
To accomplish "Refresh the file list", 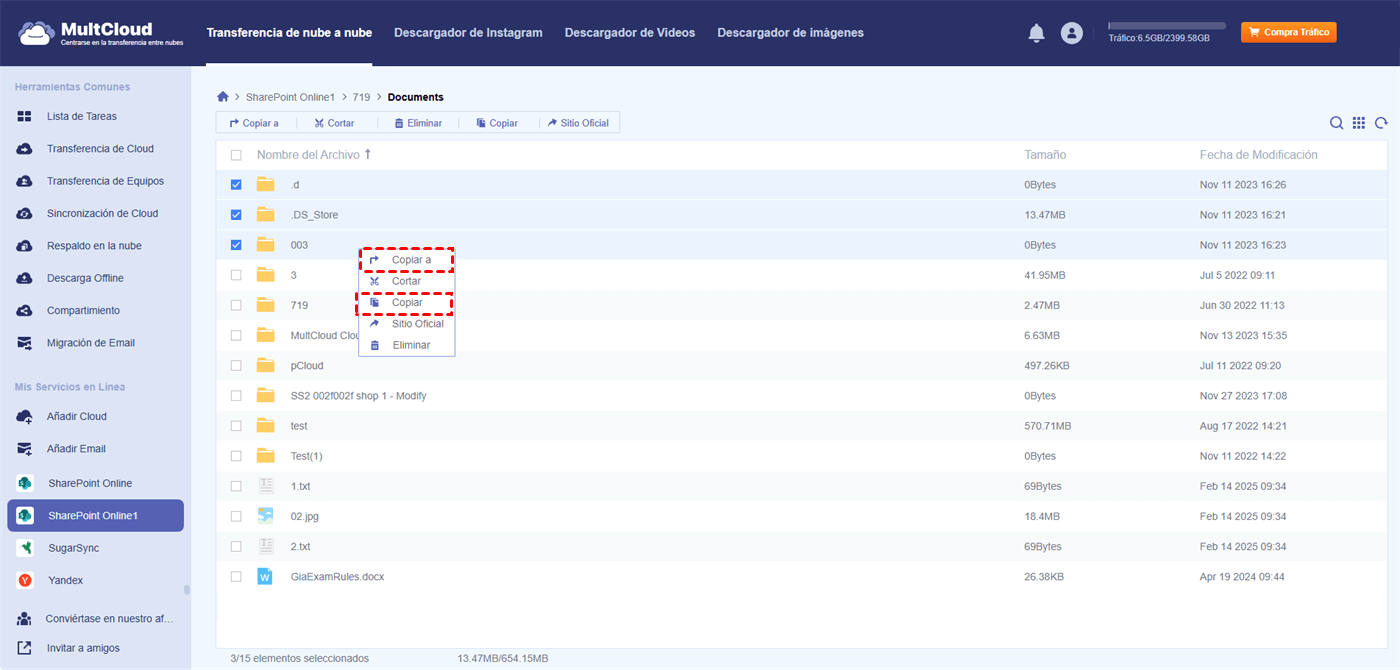I will coord(1381,123).
